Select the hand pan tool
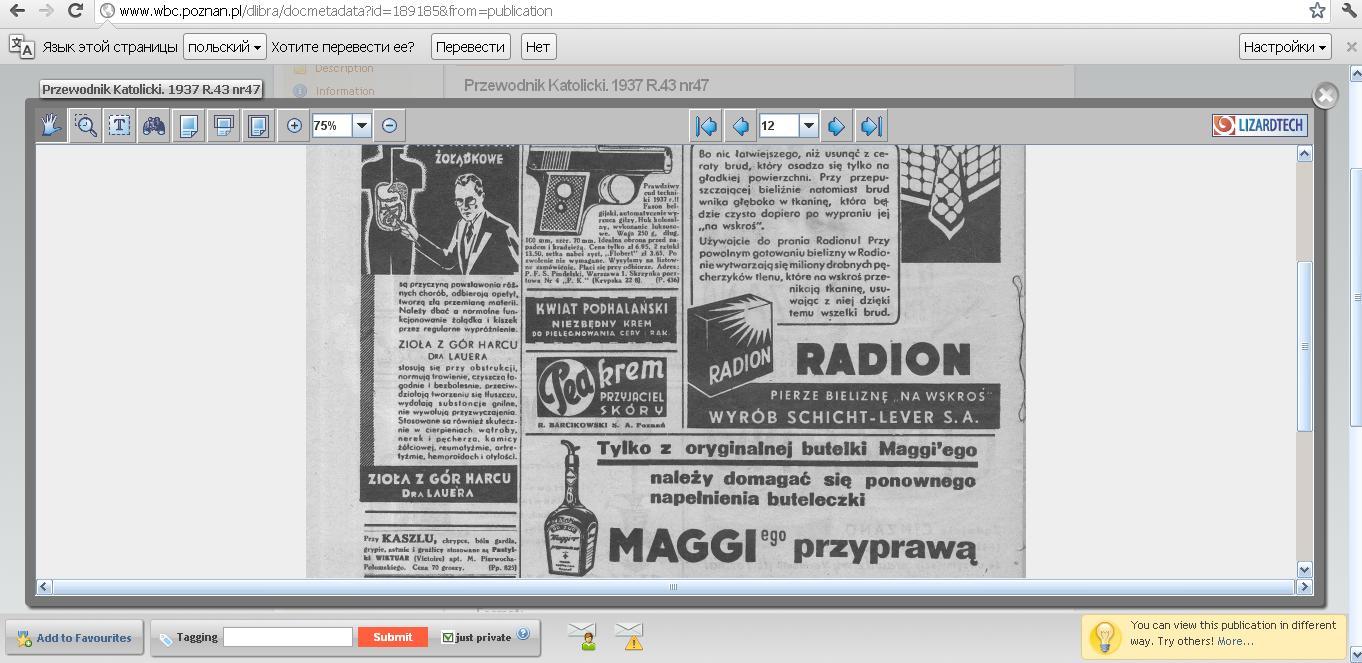1362x663 pixels. click(52, 126)
